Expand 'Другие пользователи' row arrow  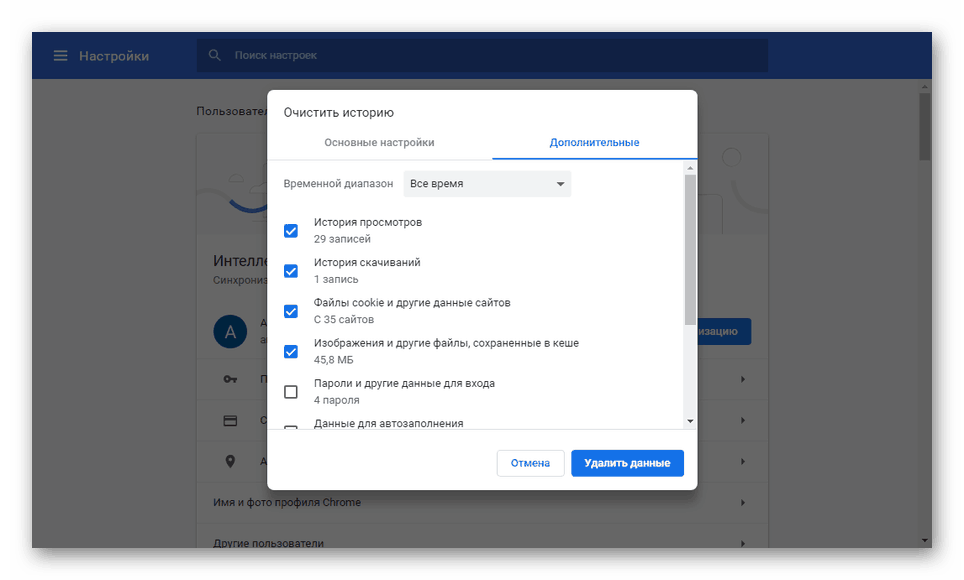(x=743, y=543)
